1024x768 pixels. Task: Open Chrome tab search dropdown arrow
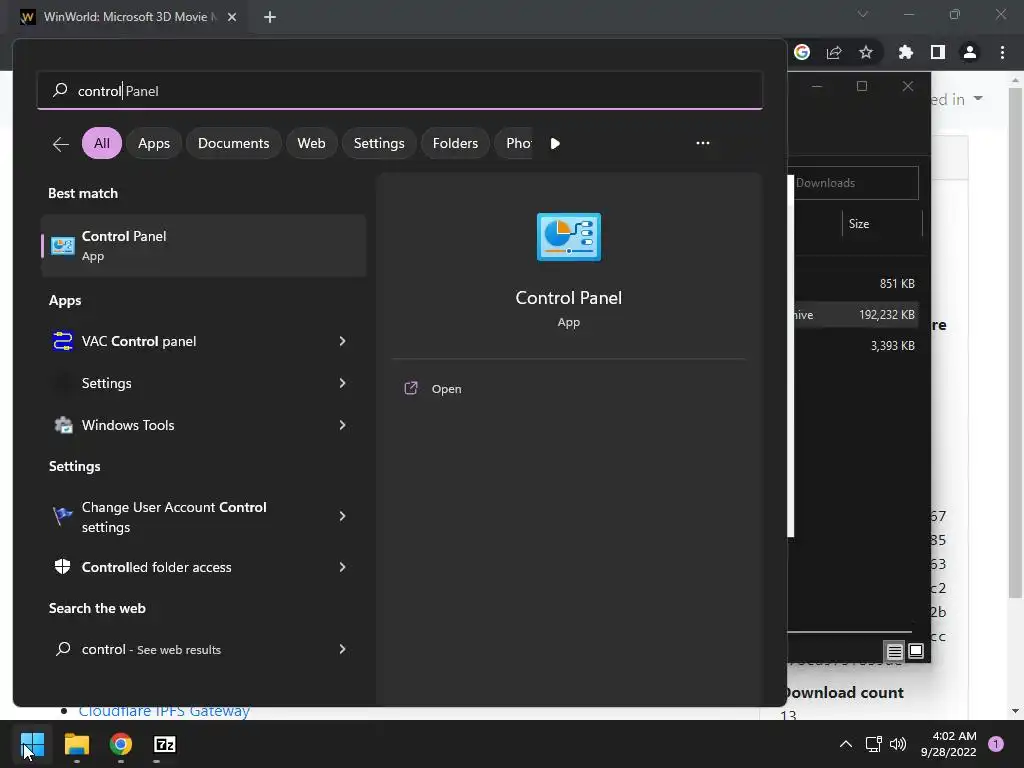[x=863, y=14]
